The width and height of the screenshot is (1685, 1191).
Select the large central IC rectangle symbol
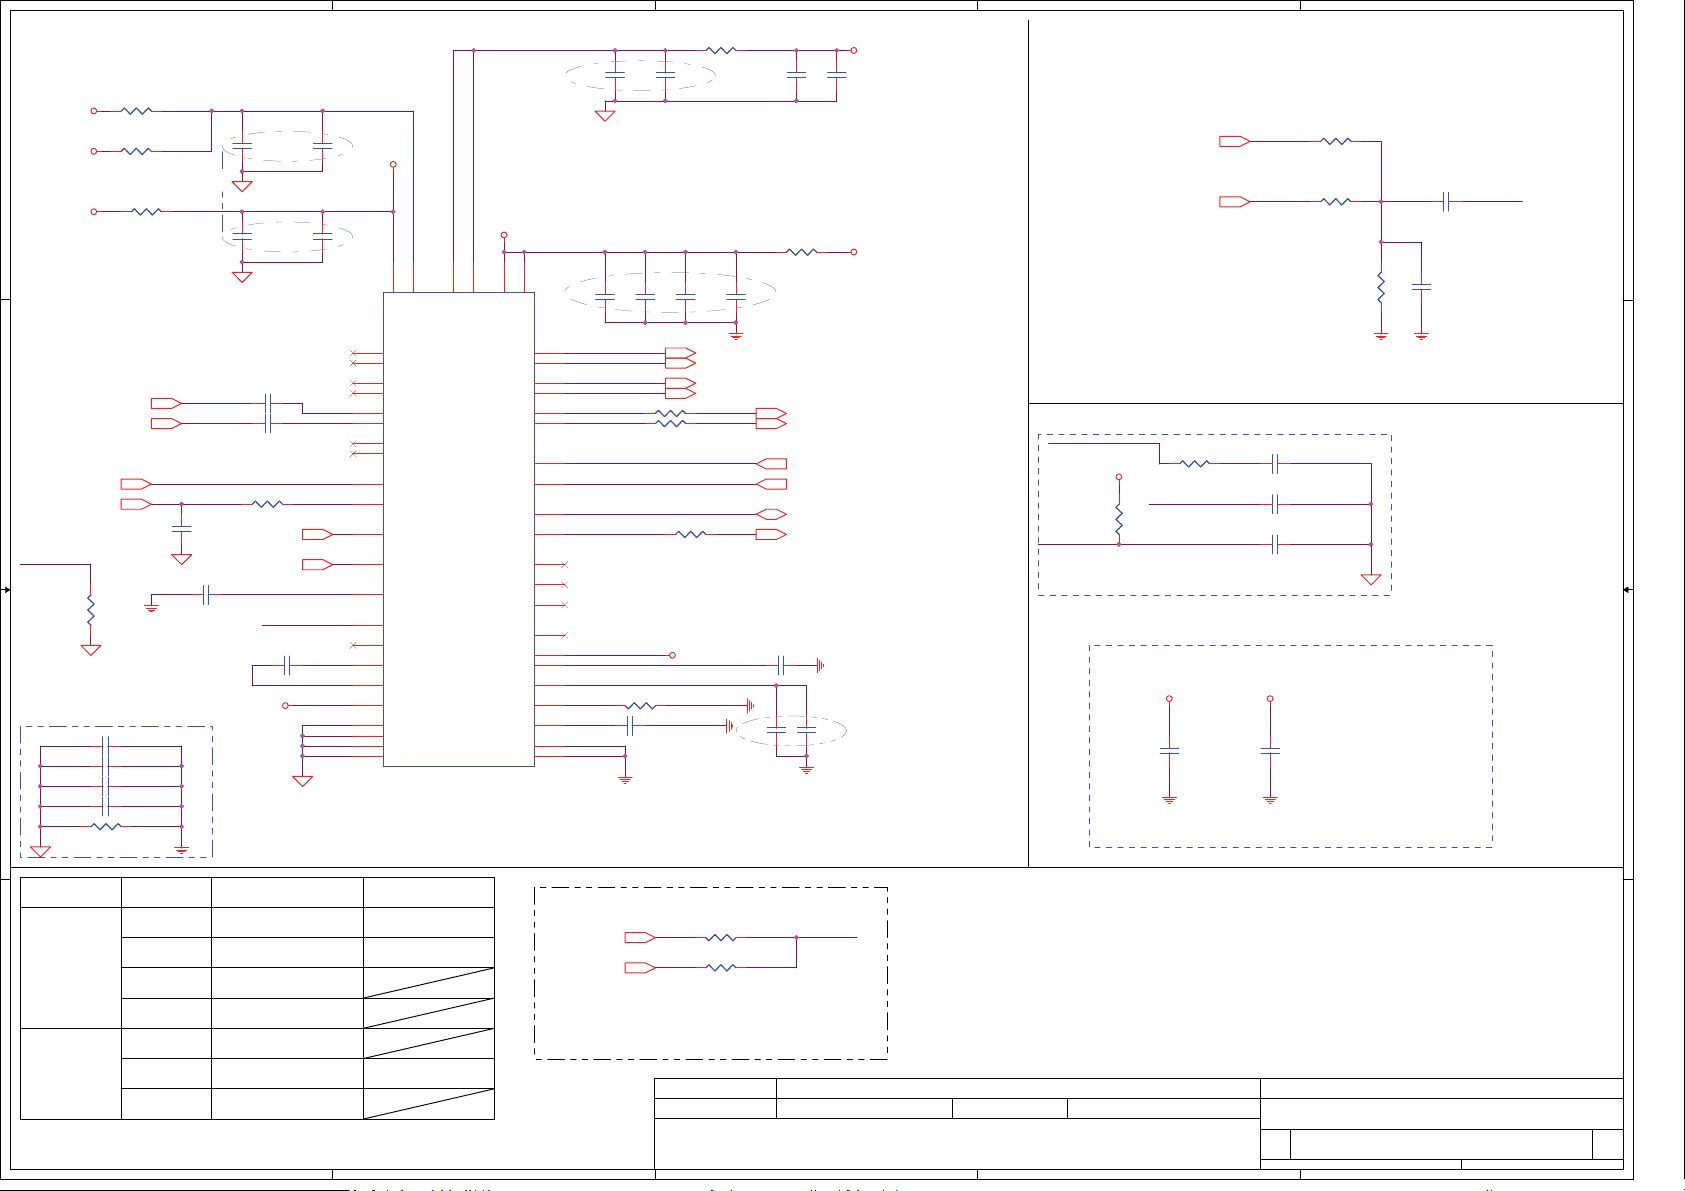[459, 529]
